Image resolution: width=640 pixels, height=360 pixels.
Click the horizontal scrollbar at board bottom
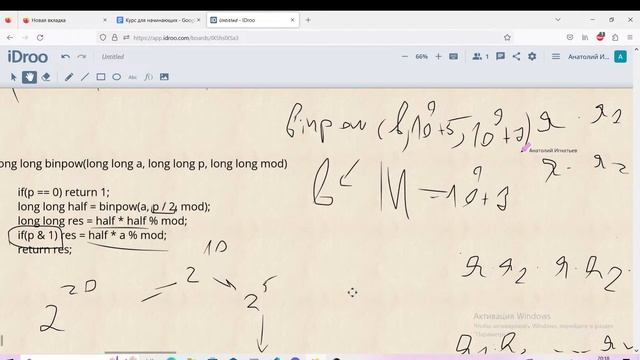click(140, 352)
